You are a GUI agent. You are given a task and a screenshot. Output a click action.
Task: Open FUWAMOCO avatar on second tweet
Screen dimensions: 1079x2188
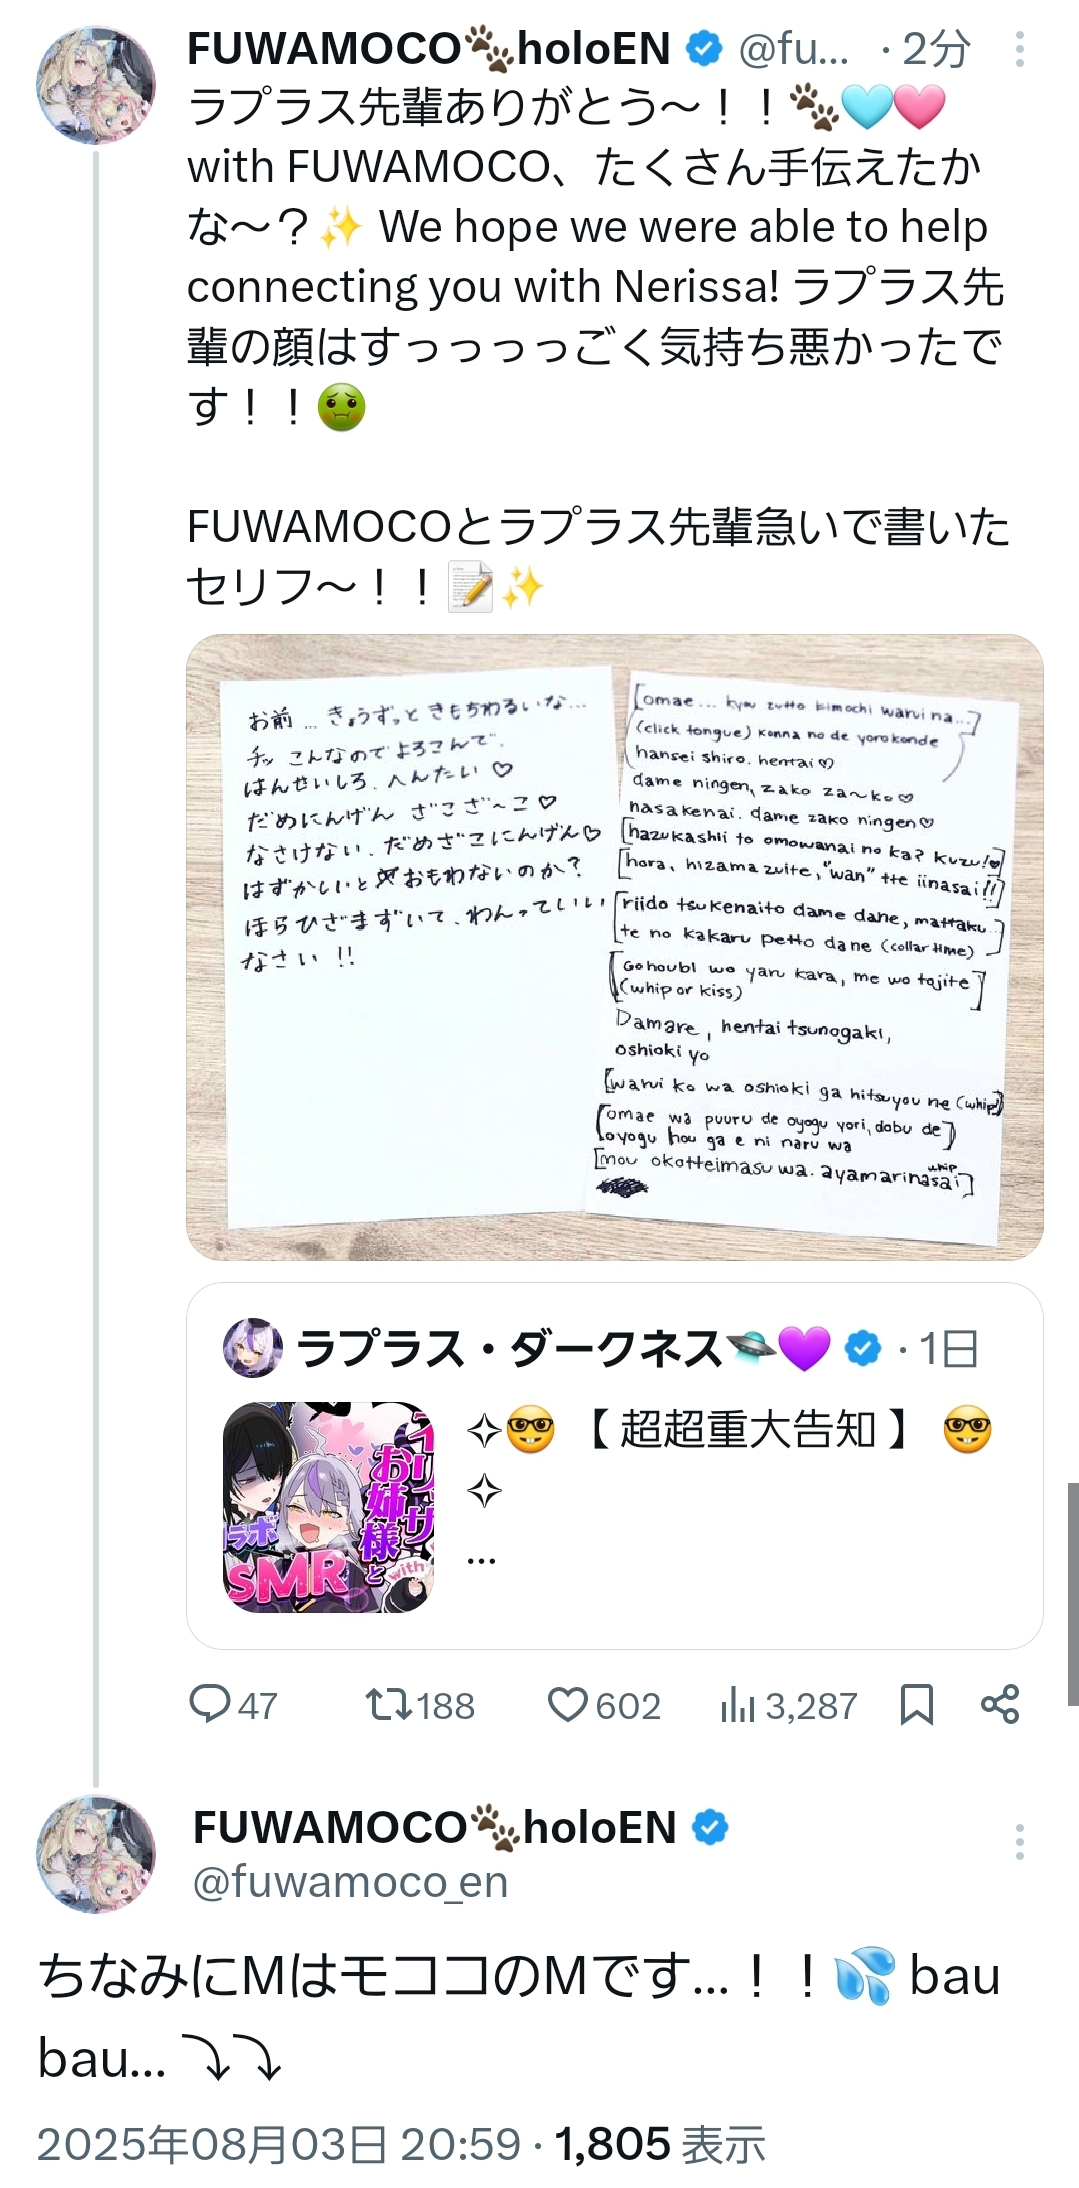pyautogui.click(x=96, y=1854)
